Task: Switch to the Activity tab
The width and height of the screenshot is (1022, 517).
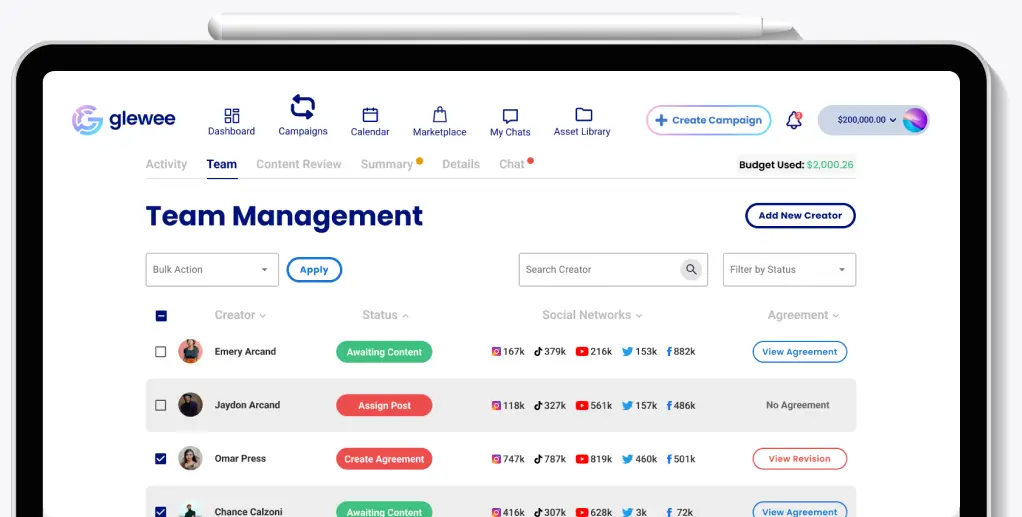Action: [166, 164]
